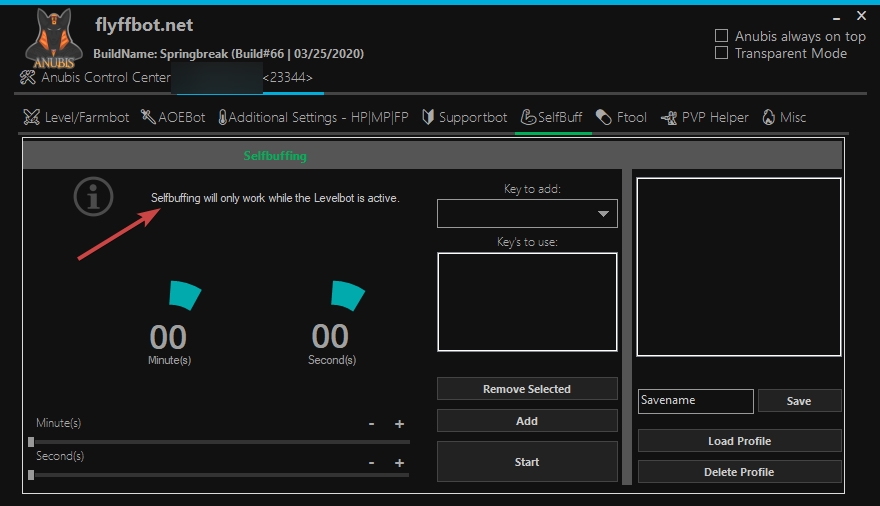880x506 pixels.
Task: Click the Supportbot shield icon
Action: tap(428, 118)
